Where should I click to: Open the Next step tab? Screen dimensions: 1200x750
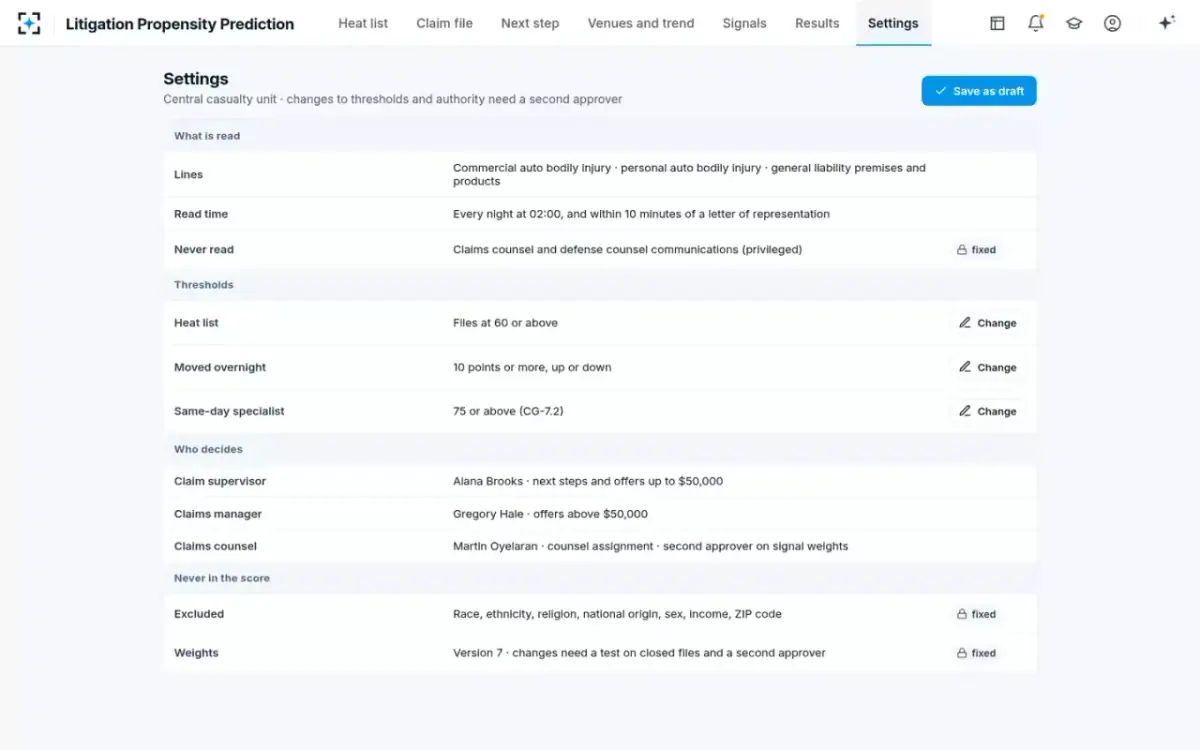point(530,23)
